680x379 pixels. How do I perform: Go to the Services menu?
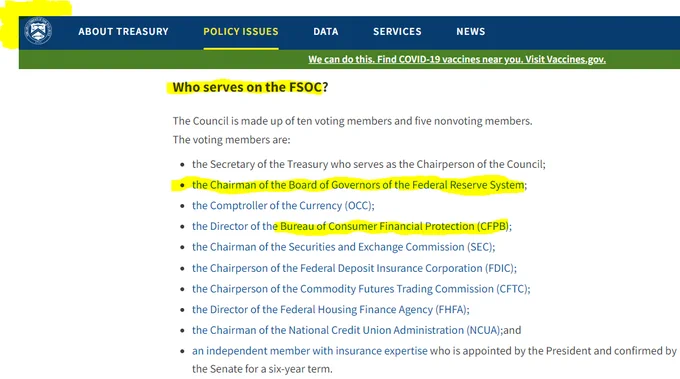pyautogui.click(x=397, y=32)
